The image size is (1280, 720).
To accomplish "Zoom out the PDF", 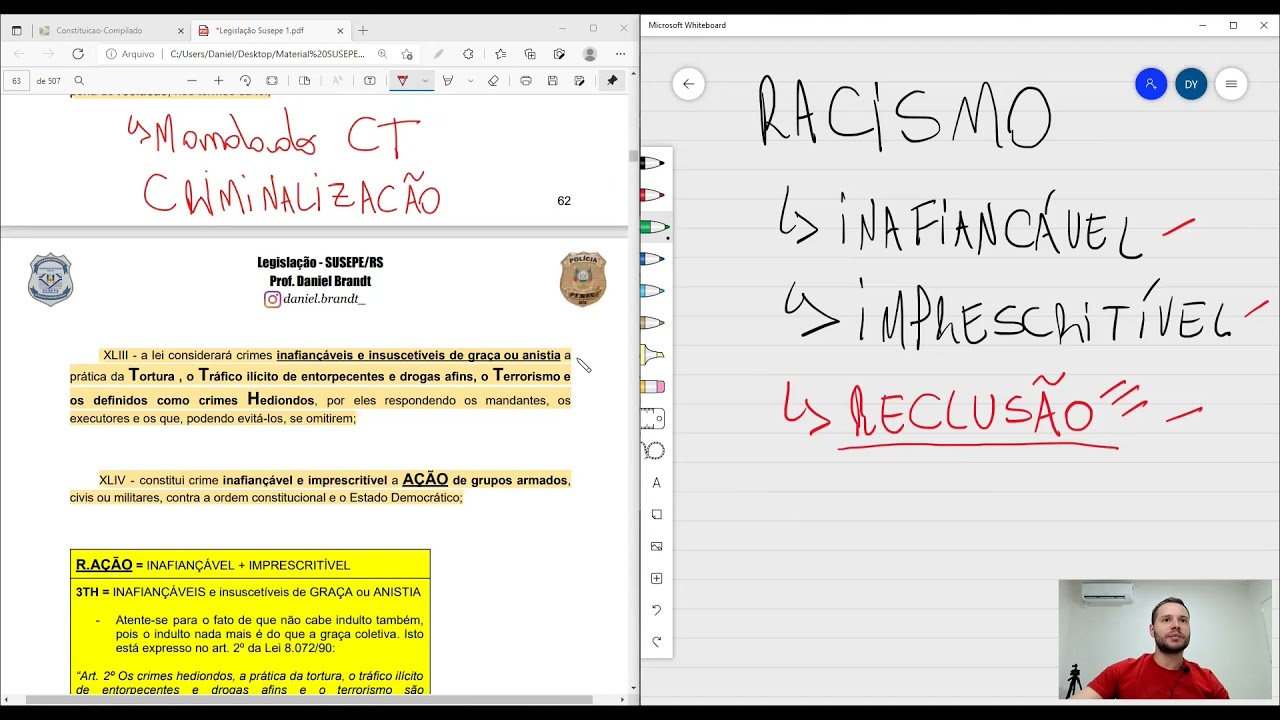I will (192, 81).
